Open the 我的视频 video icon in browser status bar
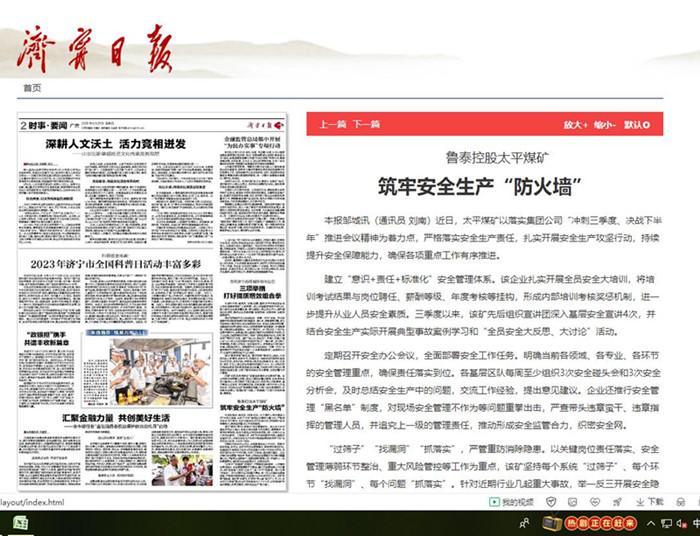 [x=511, y=502]
